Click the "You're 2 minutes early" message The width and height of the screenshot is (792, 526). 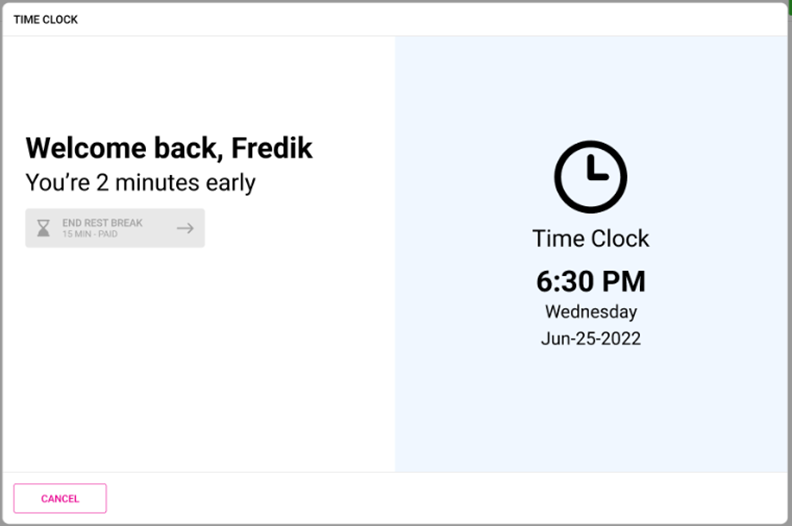click(140, 183)
